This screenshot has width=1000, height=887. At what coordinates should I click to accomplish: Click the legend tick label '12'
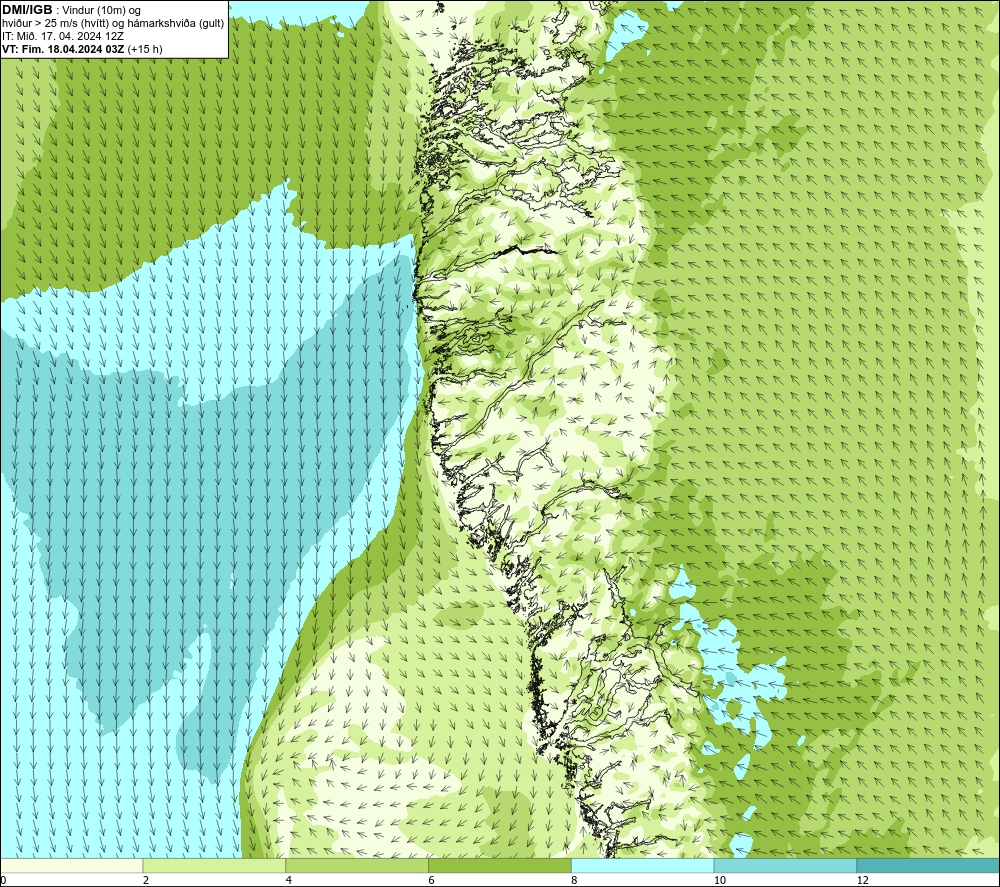pyautogui.click(x=862, y=880)
